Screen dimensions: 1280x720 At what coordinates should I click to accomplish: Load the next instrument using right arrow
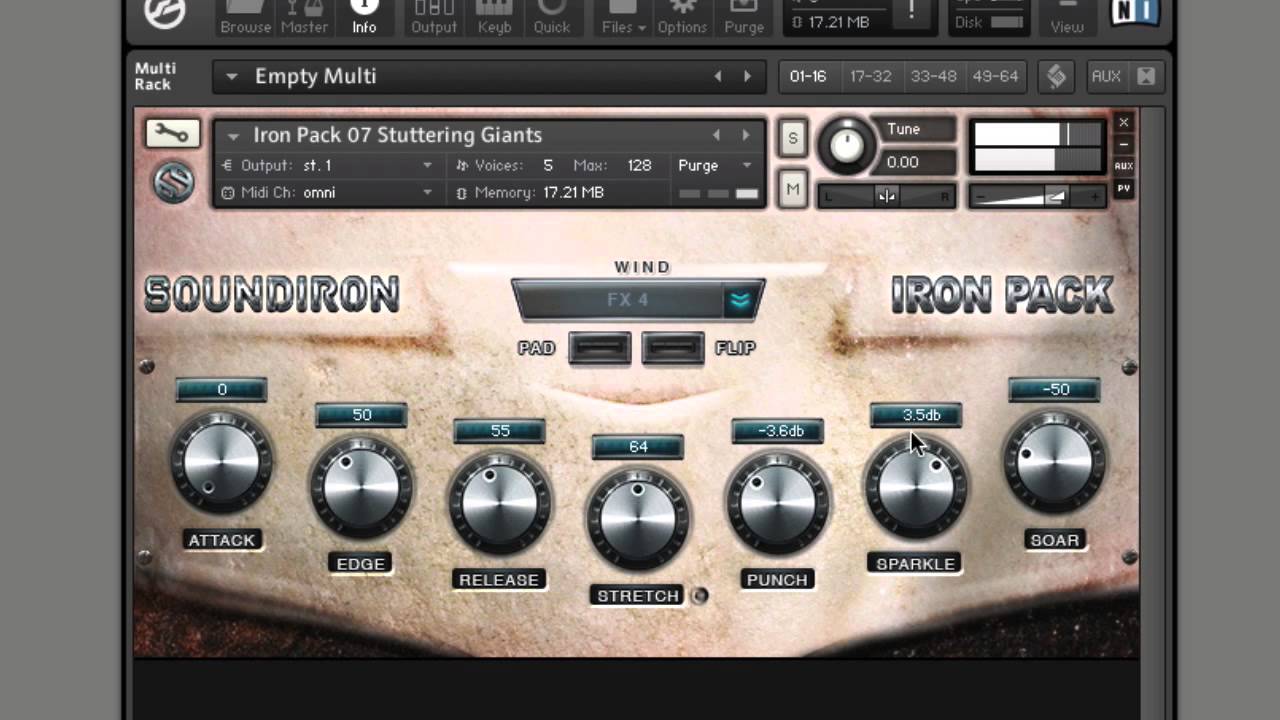pos(746,135)
